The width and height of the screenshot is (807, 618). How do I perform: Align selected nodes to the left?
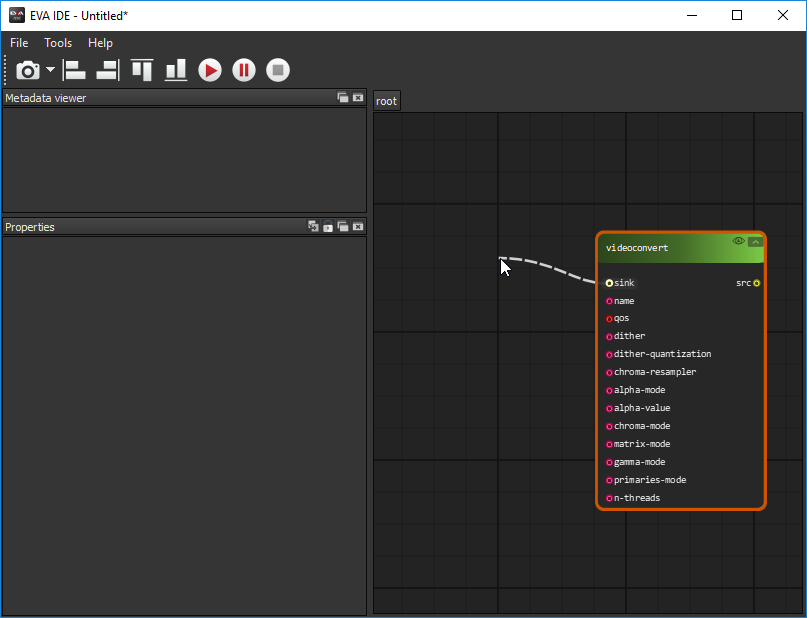point(75,70)
